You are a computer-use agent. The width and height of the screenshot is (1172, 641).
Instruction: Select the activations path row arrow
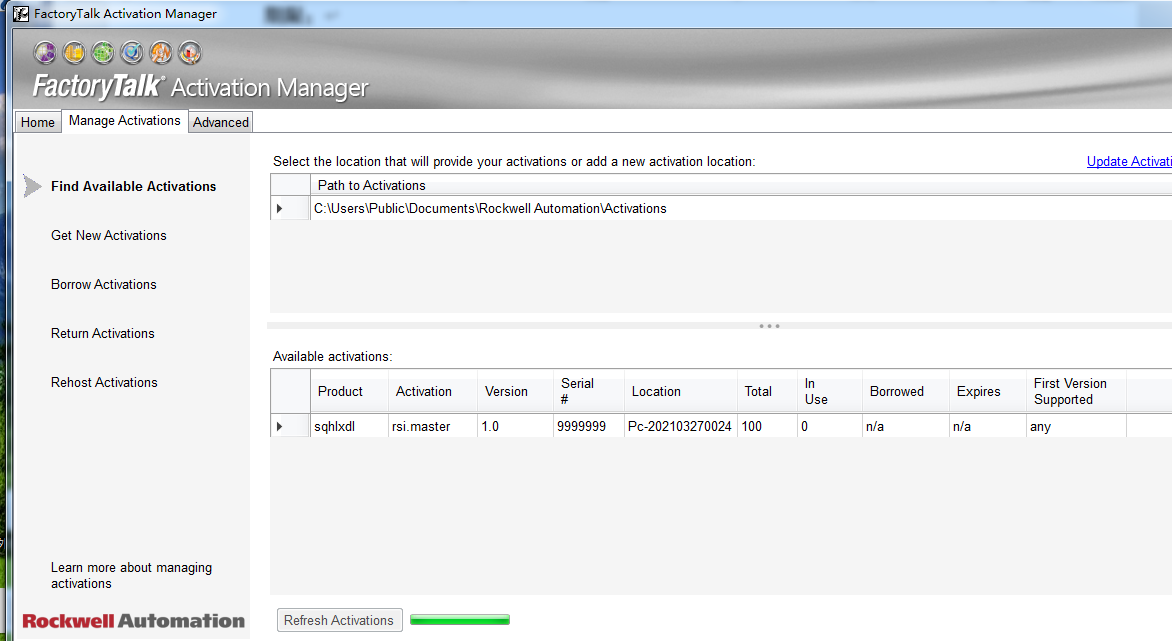(x=280, y=209)
